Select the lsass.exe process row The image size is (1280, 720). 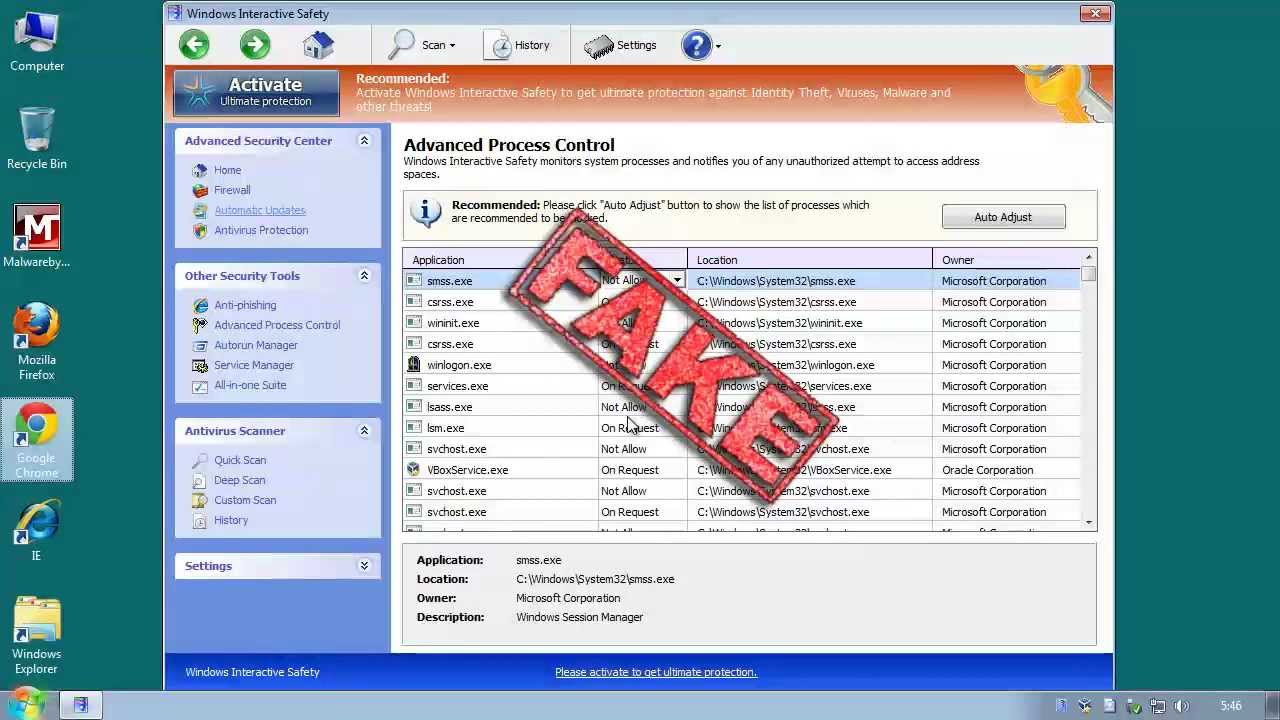coord(742,407)
